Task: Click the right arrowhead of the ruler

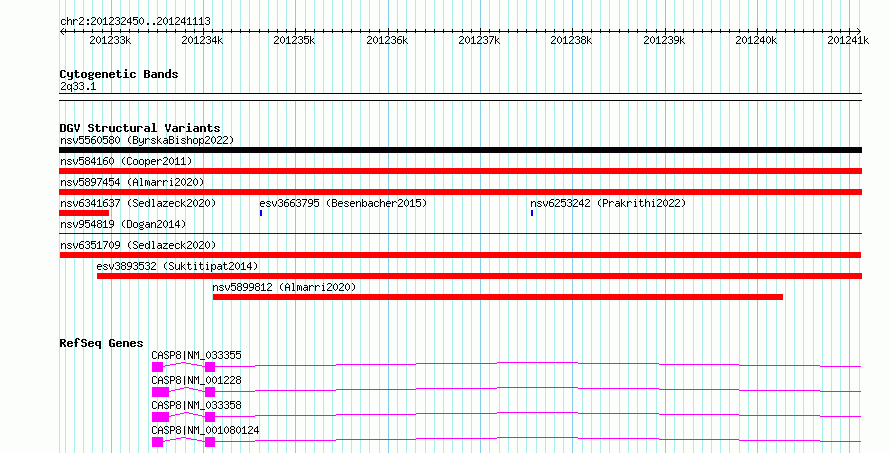Action: tap(859, 32)
